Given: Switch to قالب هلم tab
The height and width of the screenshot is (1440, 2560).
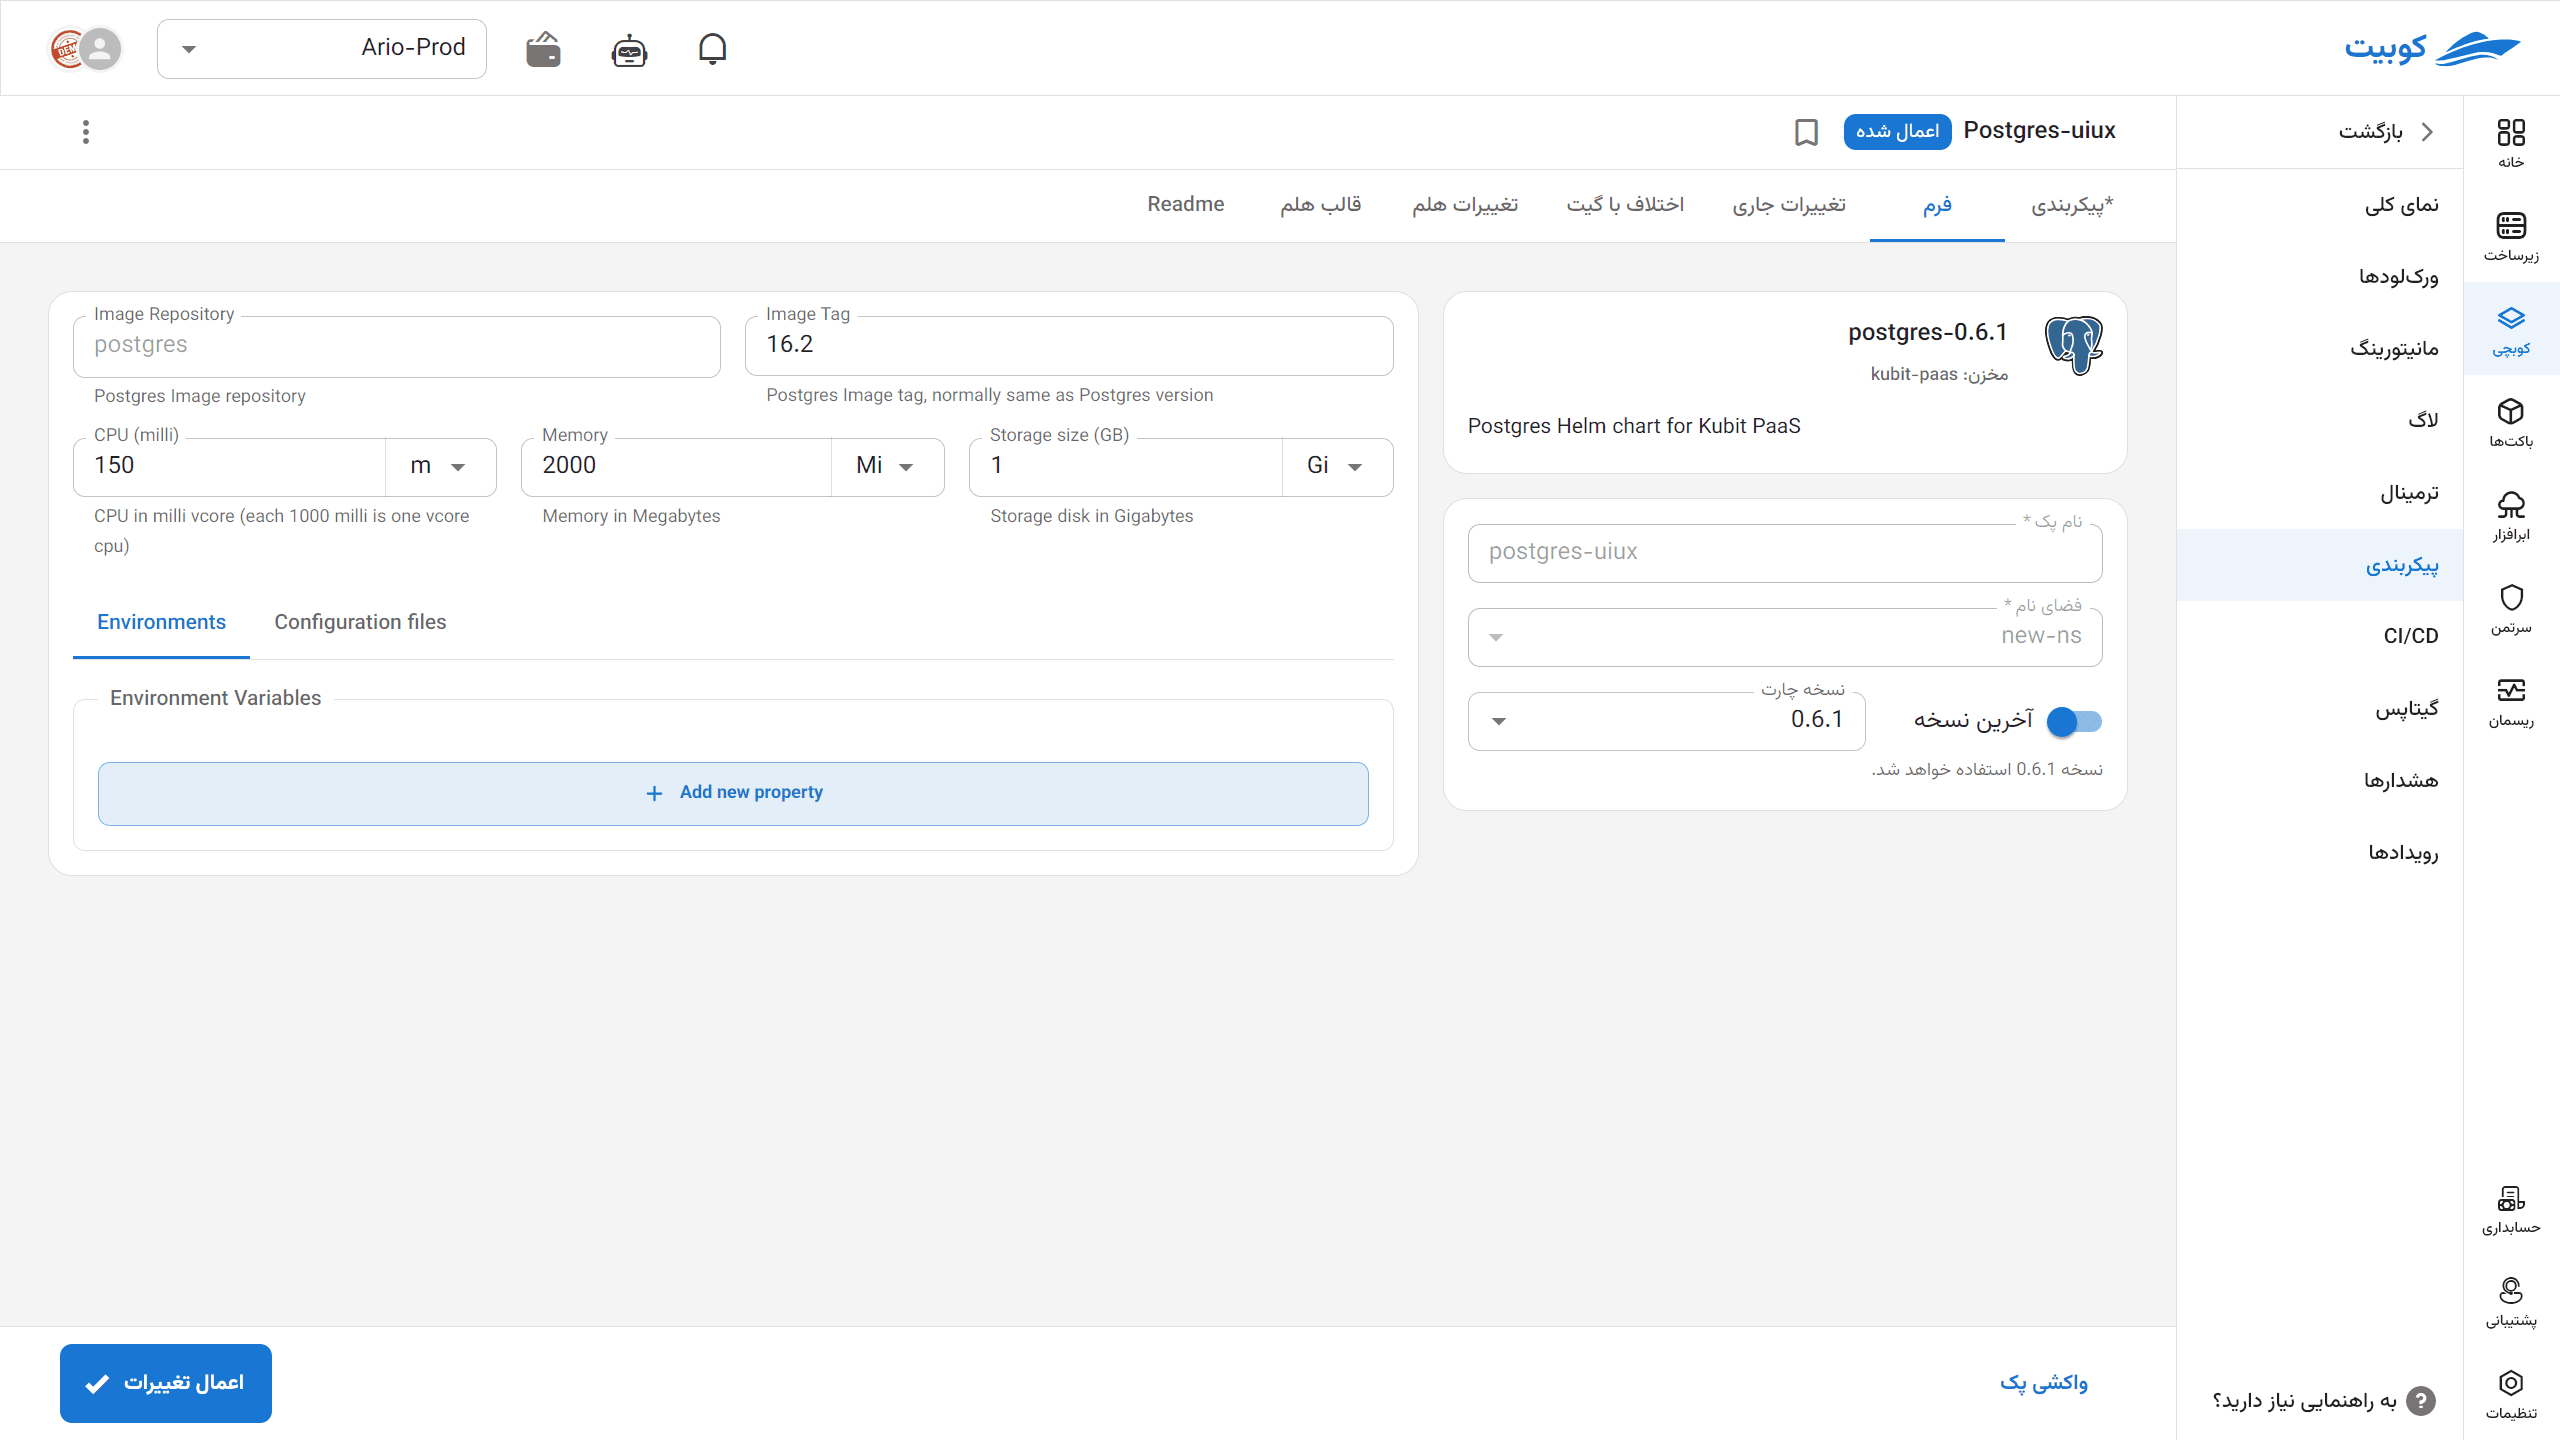Looking at the screenshot, I should [1320, 204].
